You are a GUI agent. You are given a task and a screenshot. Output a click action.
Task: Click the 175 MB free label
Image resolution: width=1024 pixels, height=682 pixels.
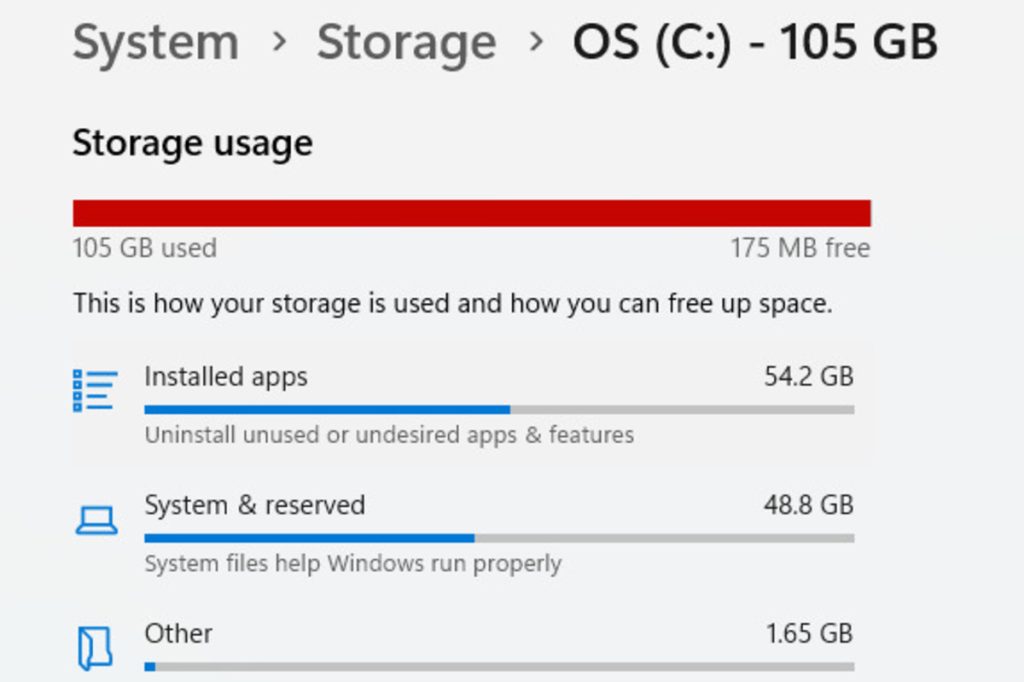tap(800, 248)
